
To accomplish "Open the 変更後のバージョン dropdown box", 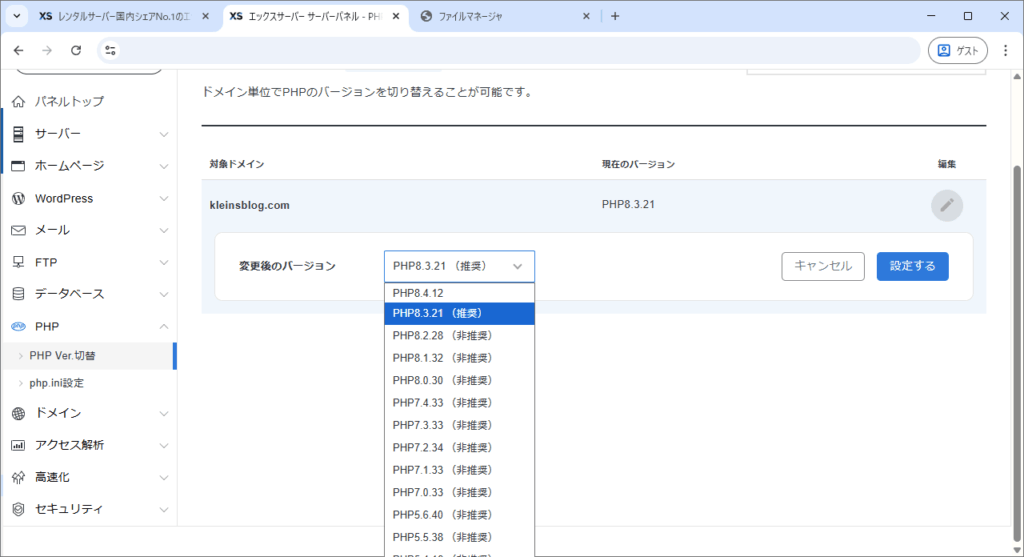I will [x=459, y=266].
